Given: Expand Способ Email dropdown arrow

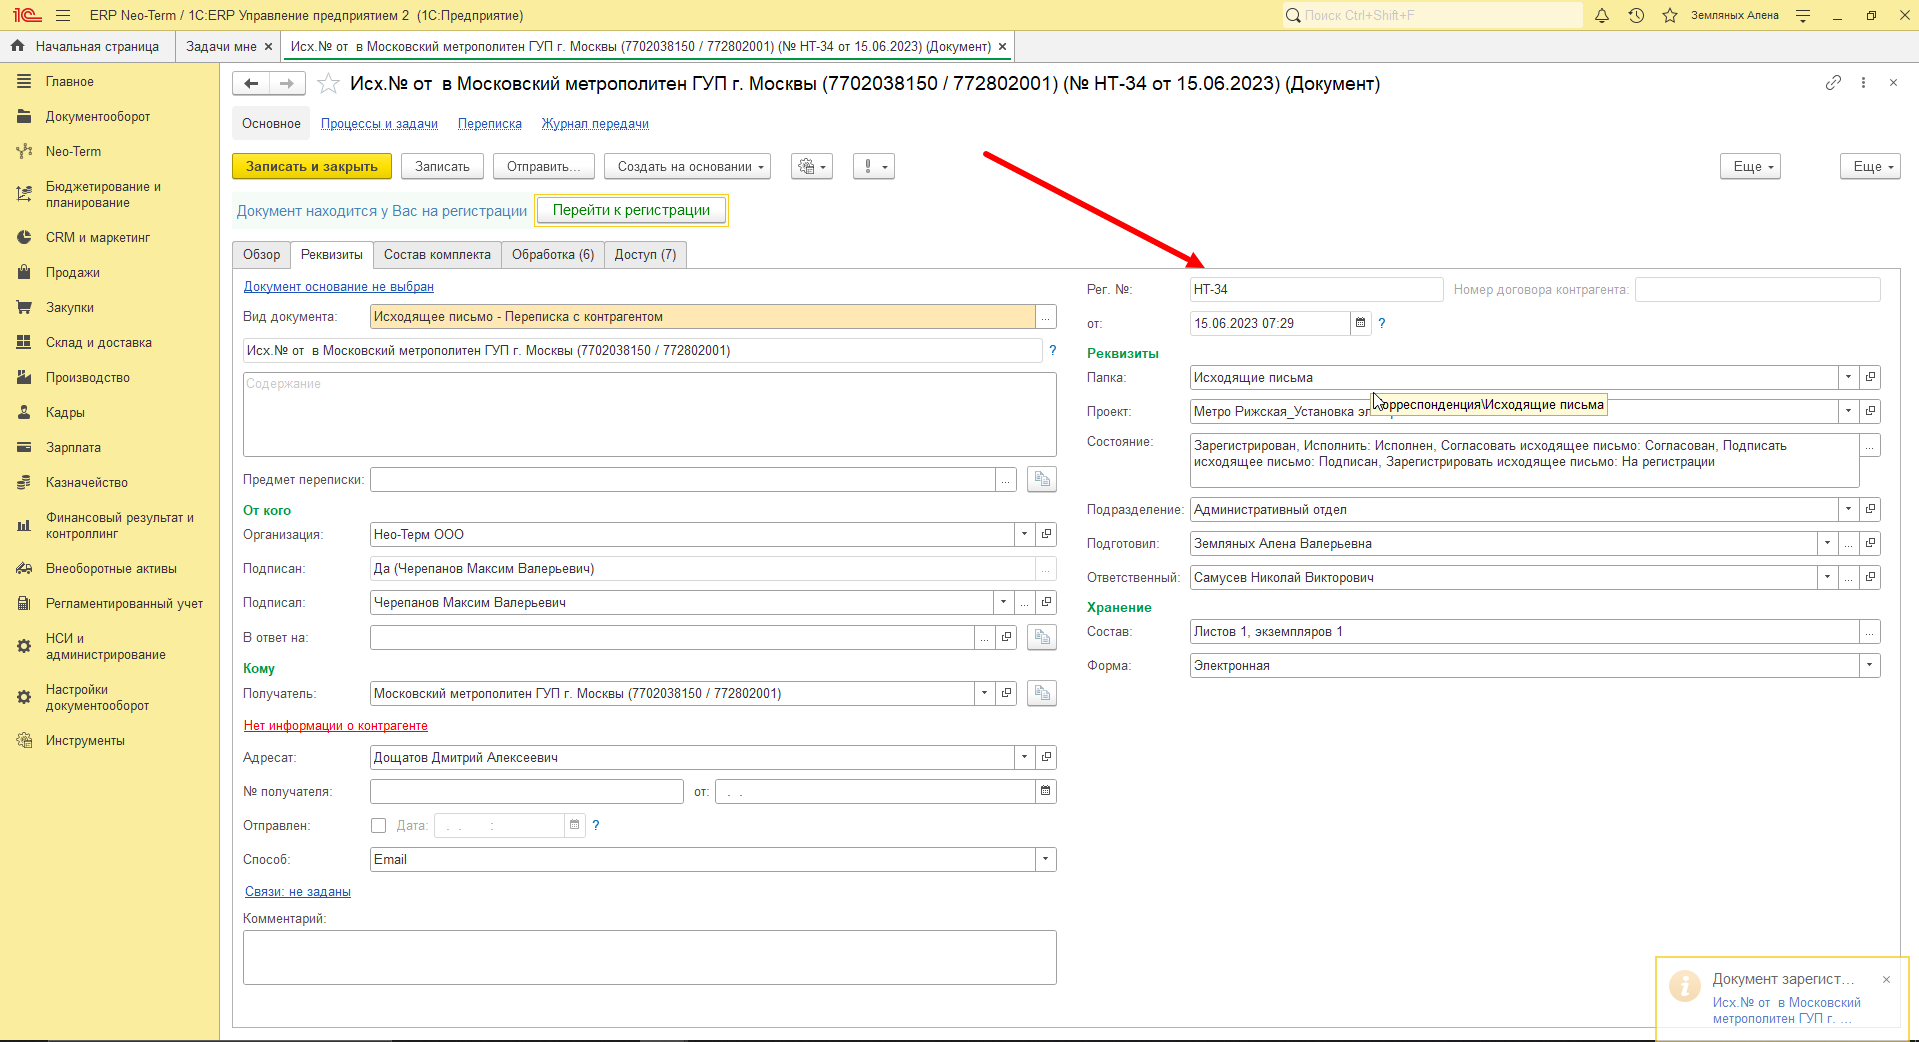Looking at the screenshot, I should click(x=1045, y=859).
